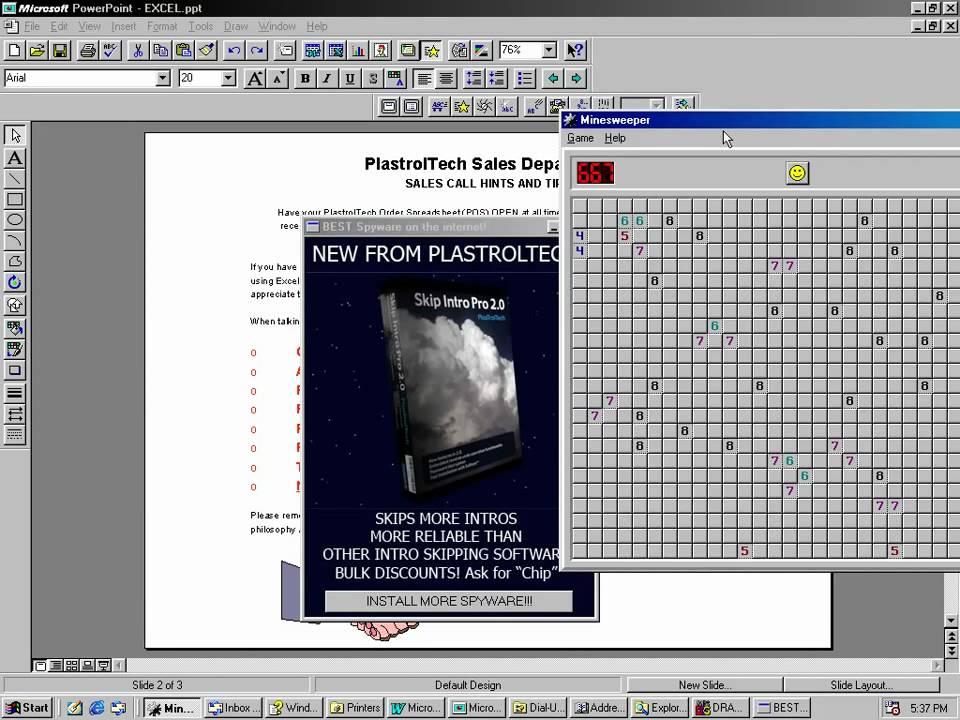Select the Text tool in drawing toolbar
The height and width of the screenshot is (720, 960).
click(x=15, y=158)
